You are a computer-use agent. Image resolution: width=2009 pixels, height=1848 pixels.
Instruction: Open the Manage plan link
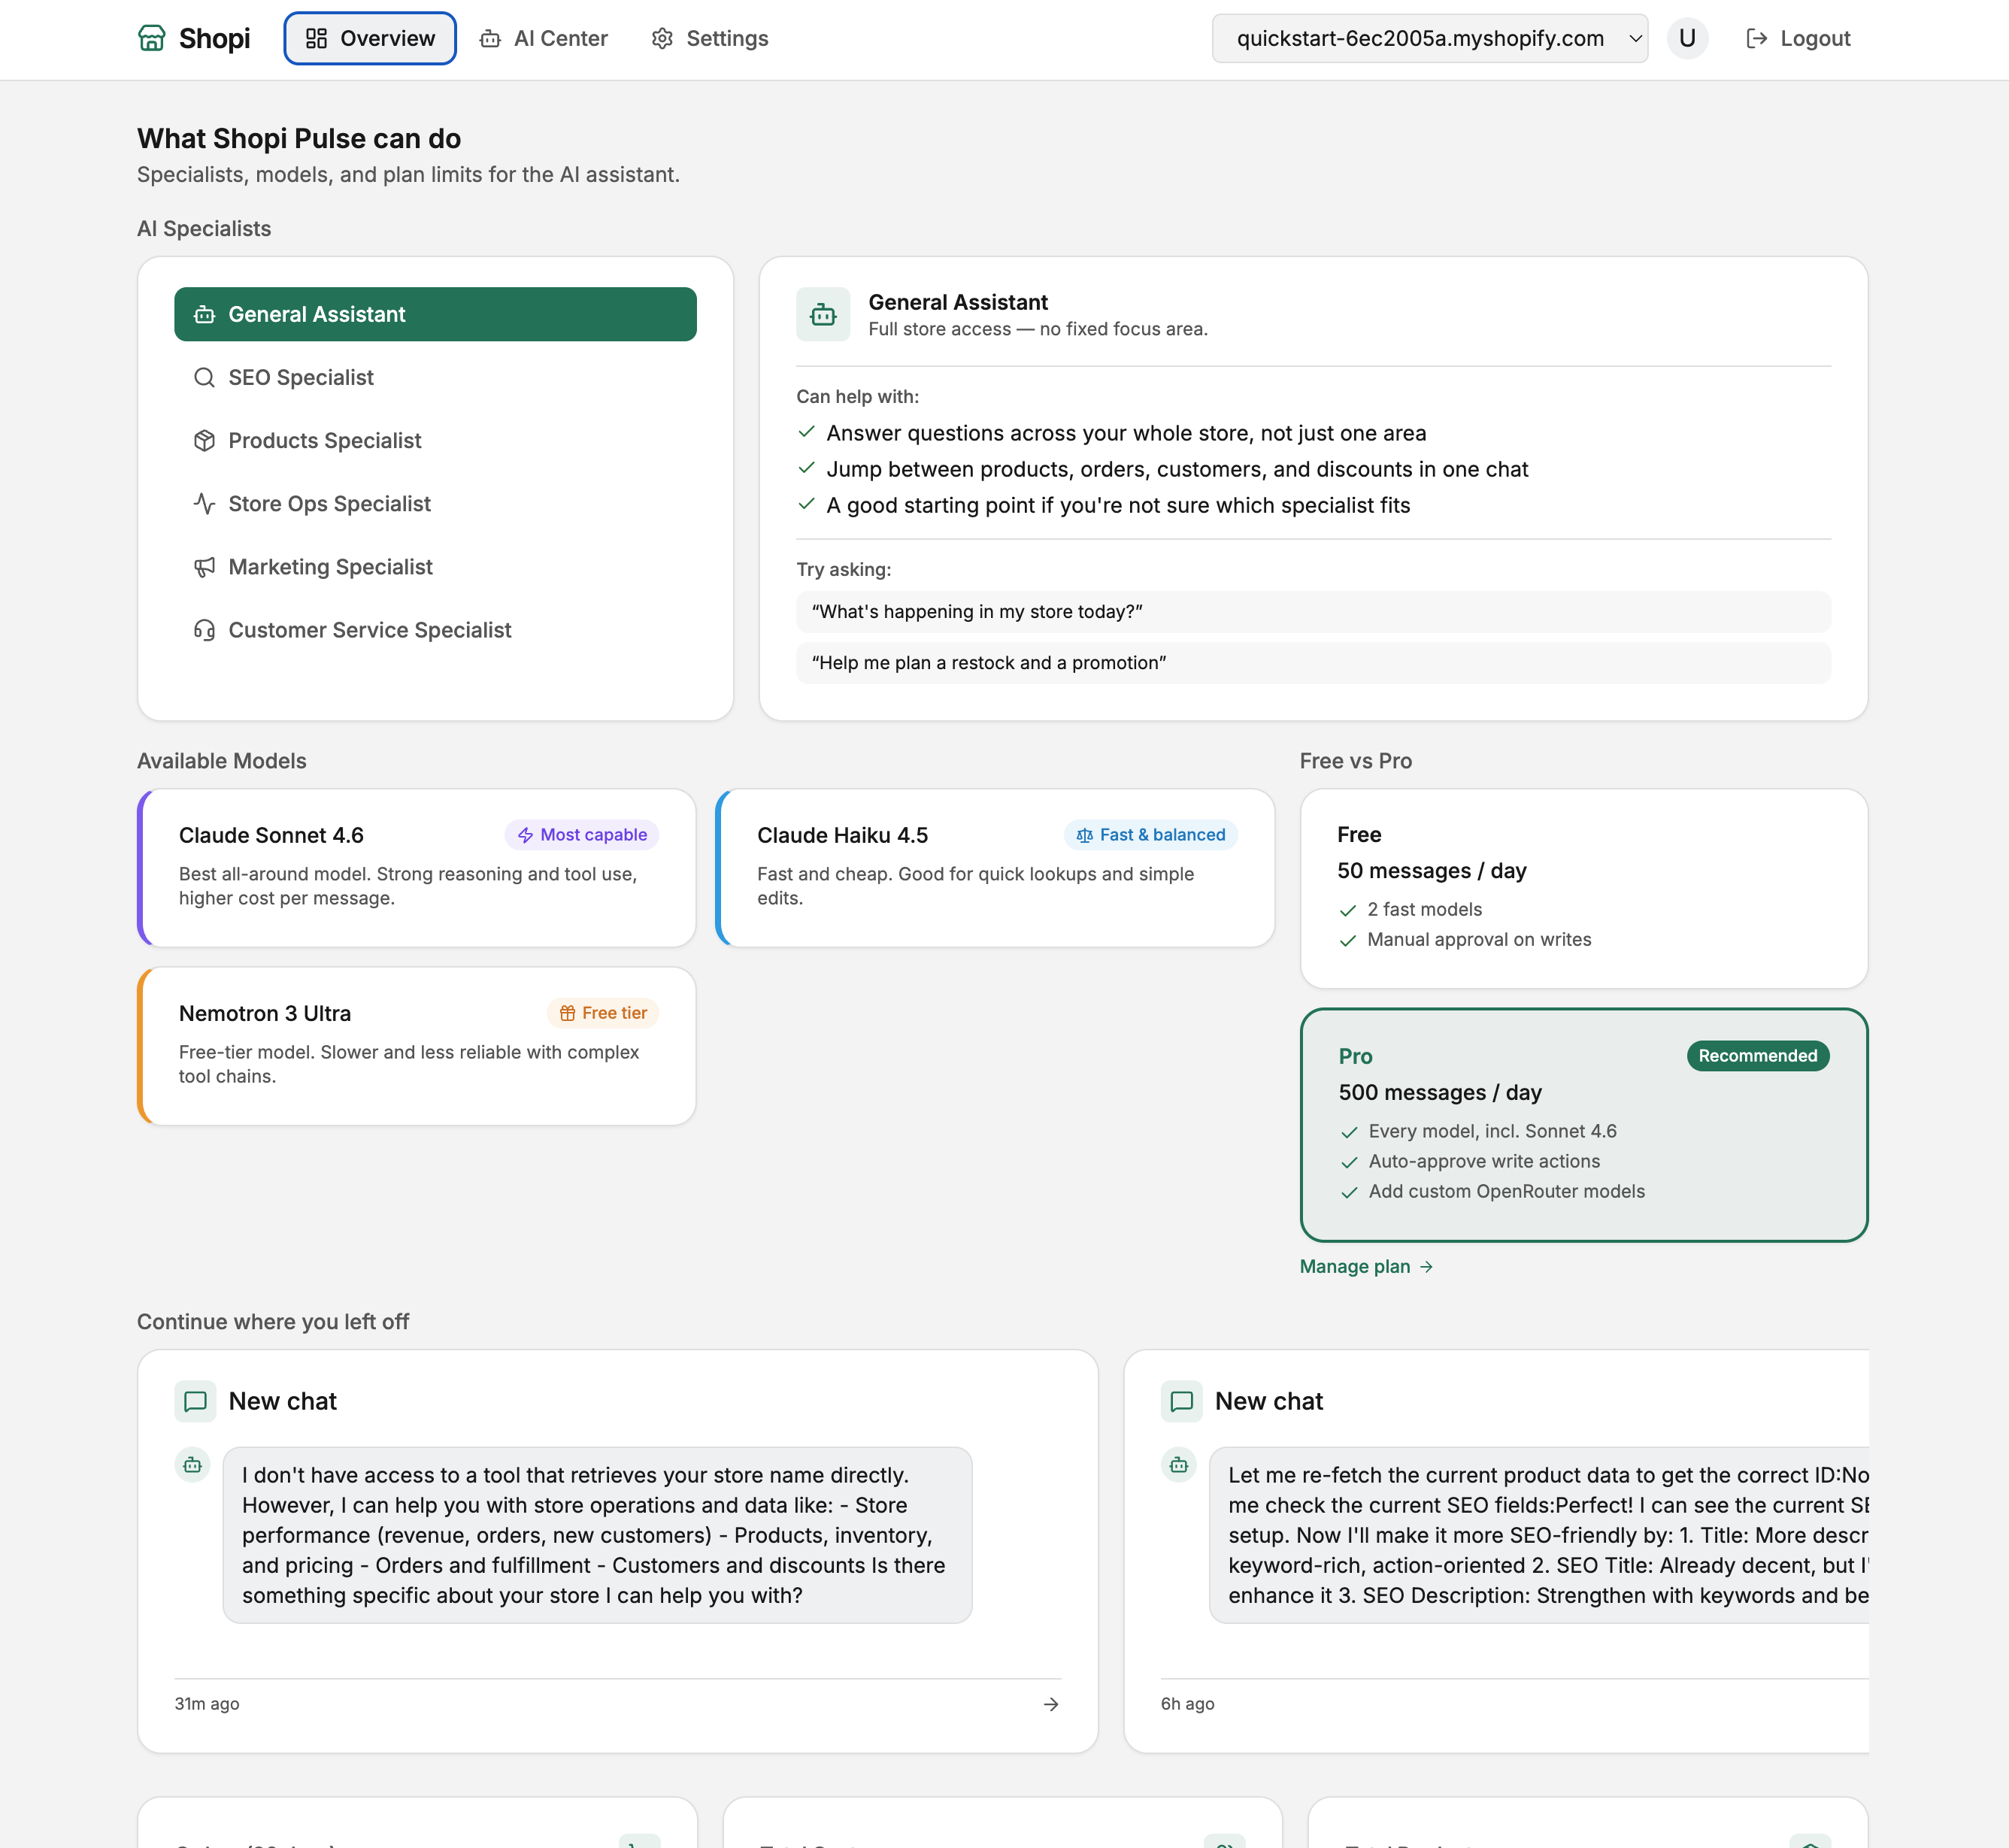coord(1366,1266)
